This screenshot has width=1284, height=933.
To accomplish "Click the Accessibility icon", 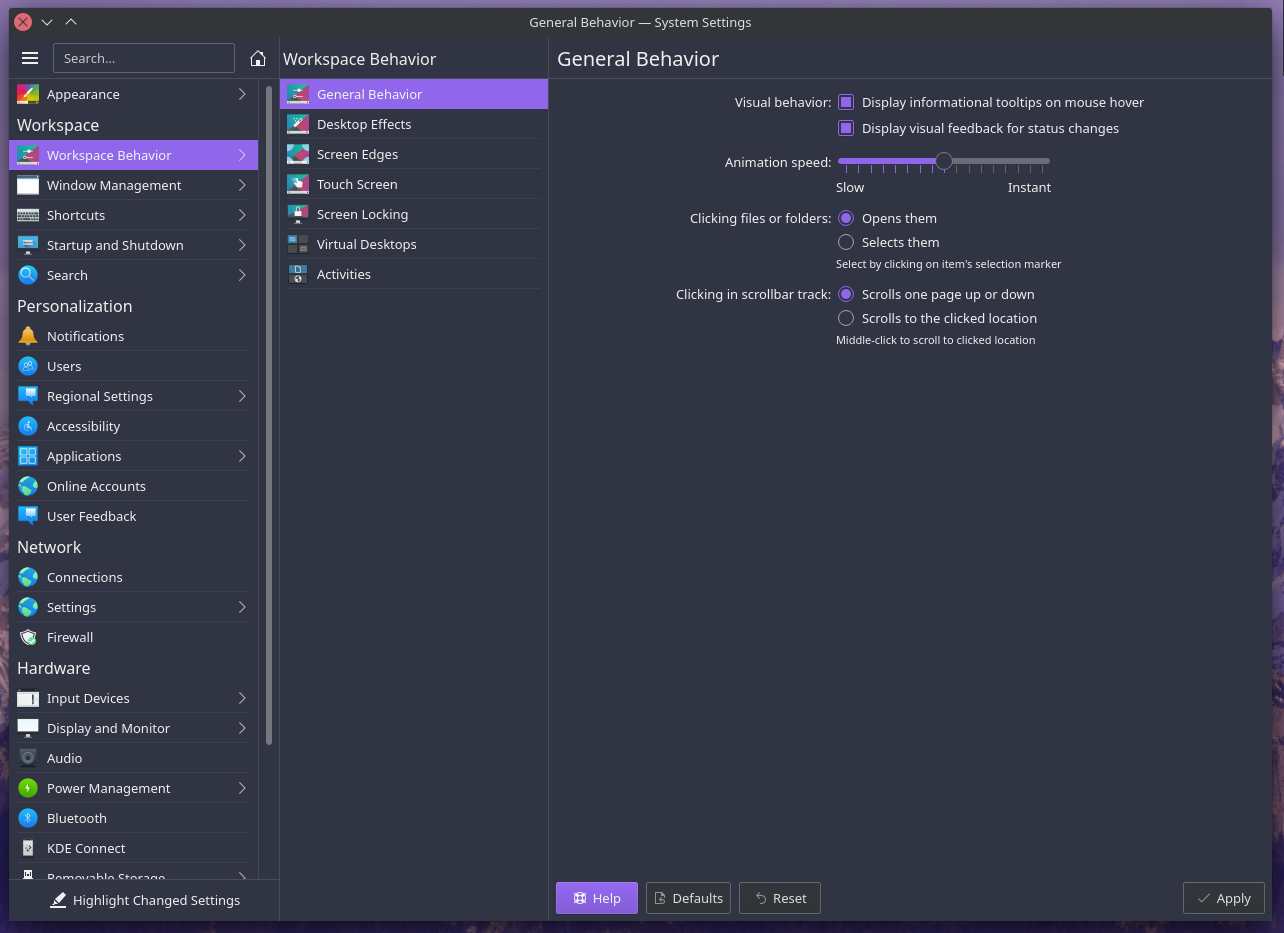I will (x=28, y=426).
